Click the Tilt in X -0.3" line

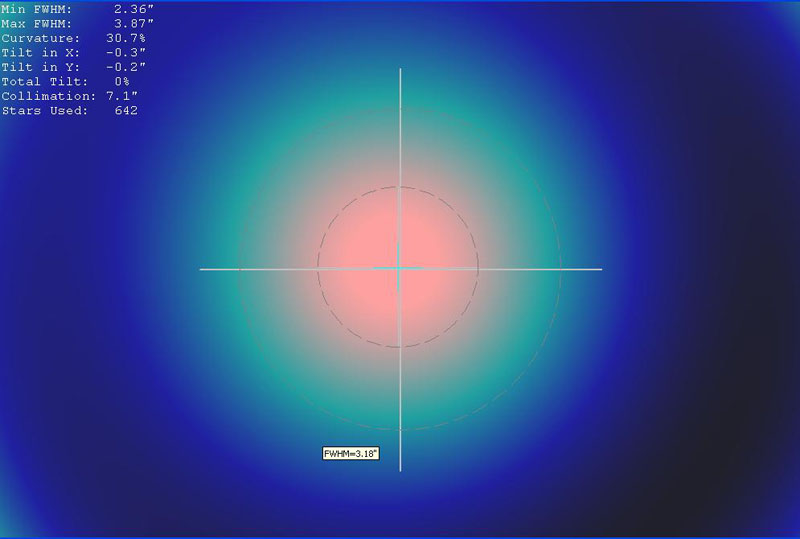(x=73, y=53)
